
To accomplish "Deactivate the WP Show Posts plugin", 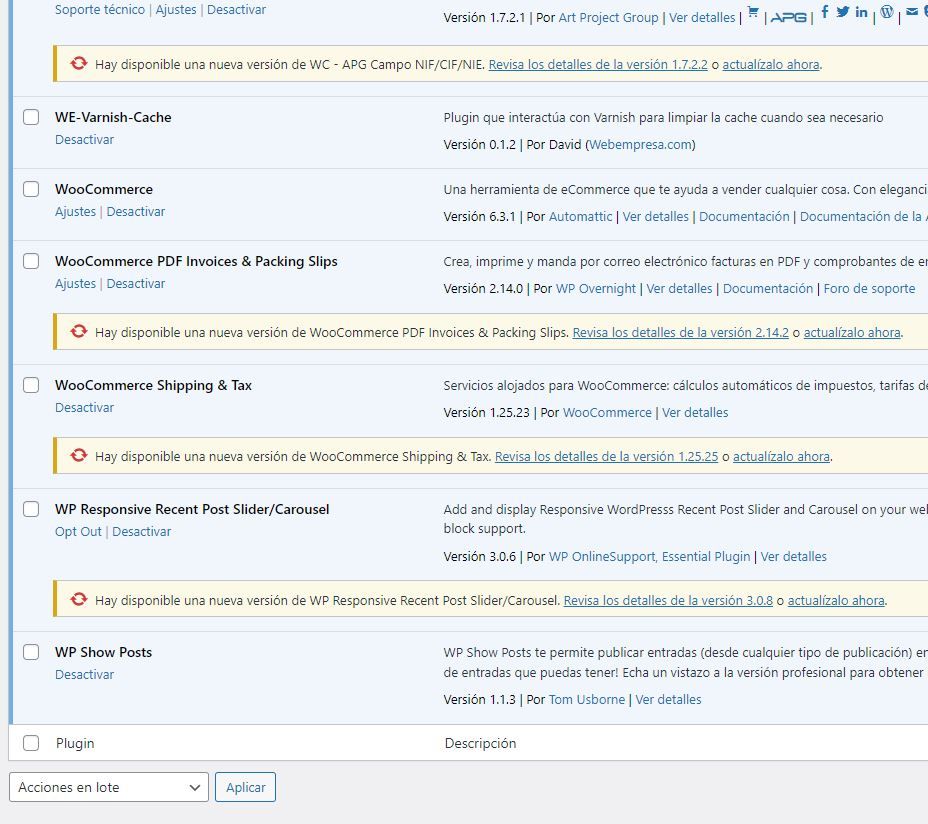I will click(x=85, y=675).
